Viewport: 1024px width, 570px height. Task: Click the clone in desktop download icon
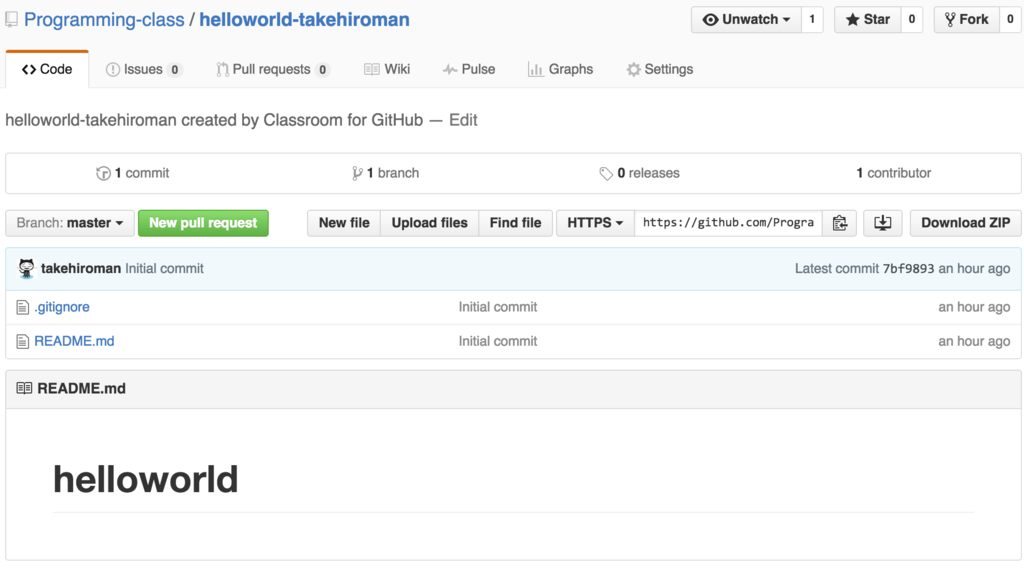click(882, 223)
